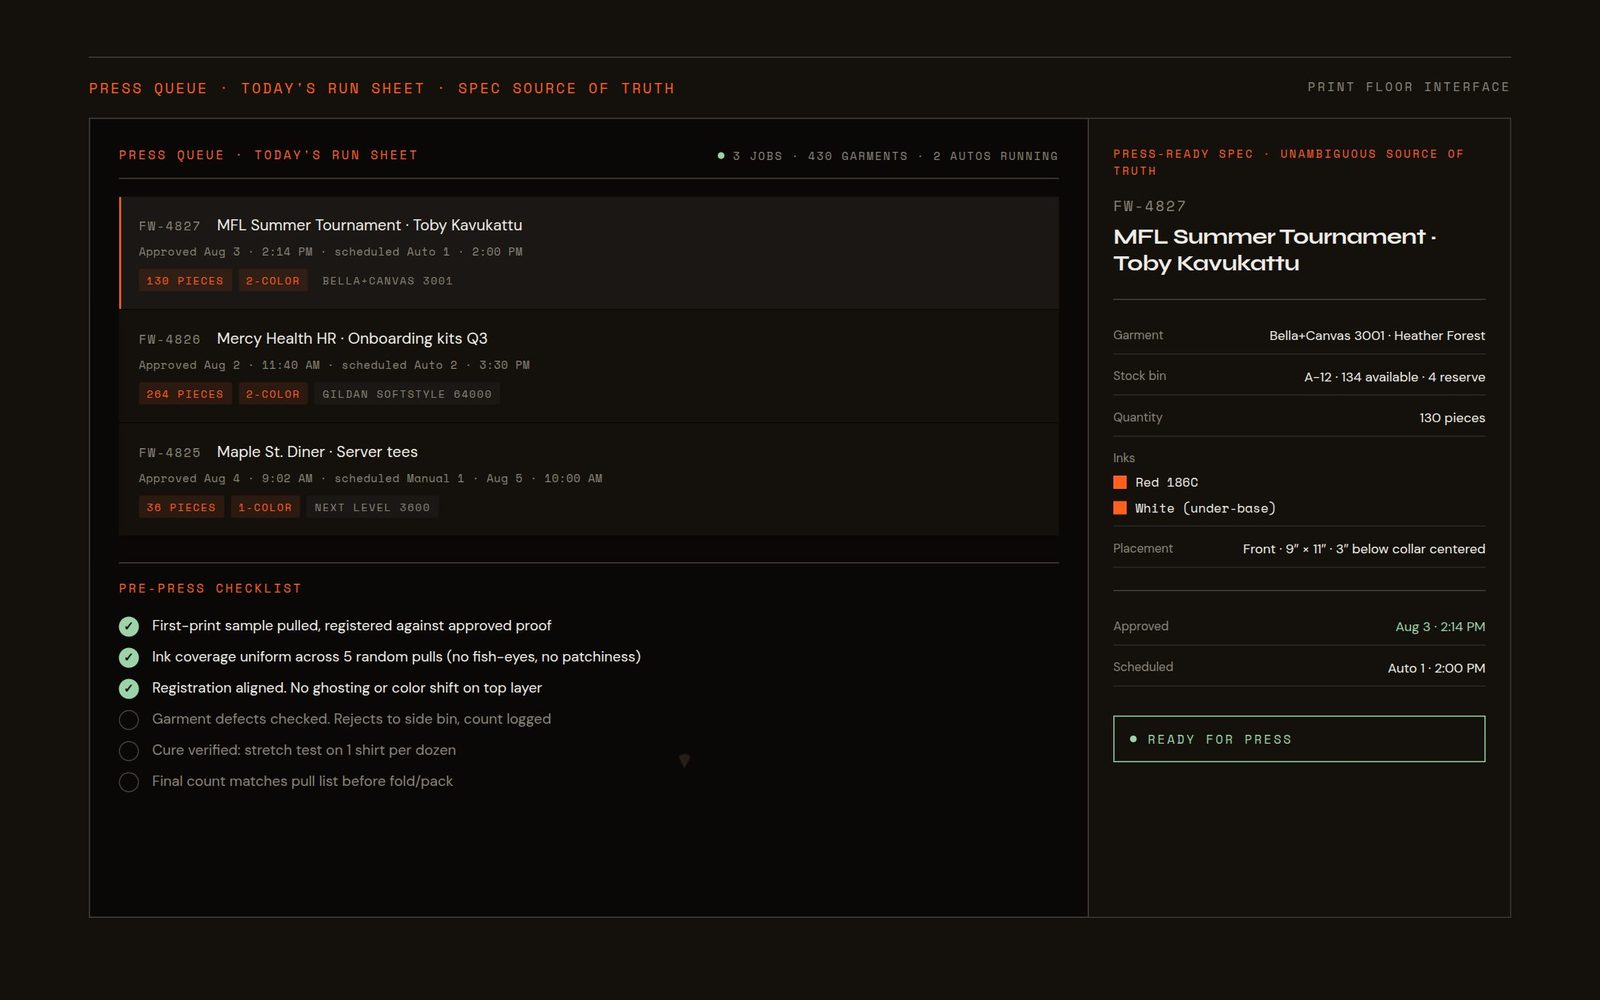Viewport: 1600px width, 1000px height.
Task: Uncheck first-print sample pulled checklist item
Action: pyautogui.click(x=129, y=626)
